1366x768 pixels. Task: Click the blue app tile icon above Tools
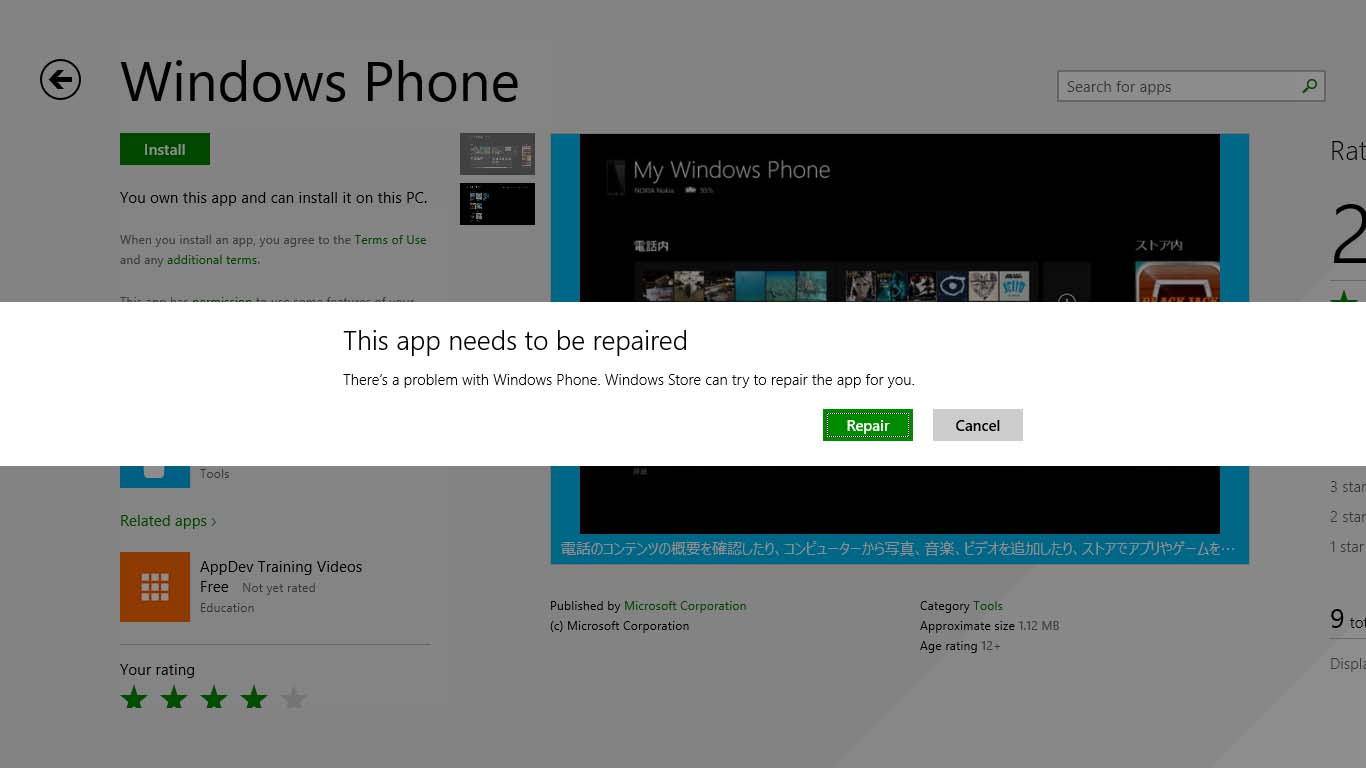[155, 476]
